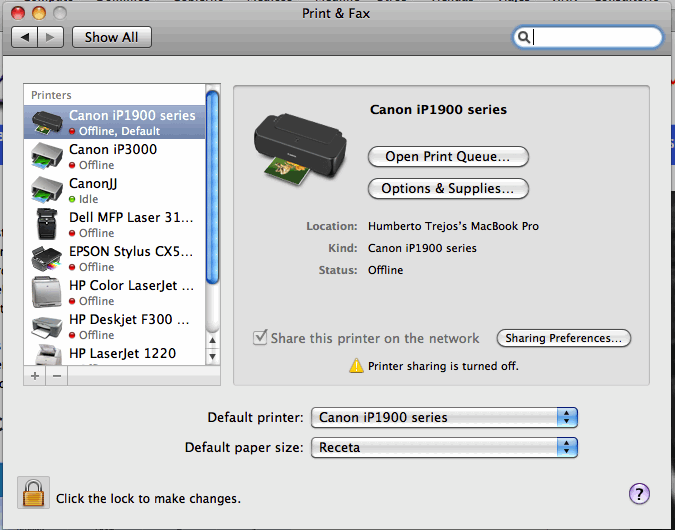Click the magnifying glass search icon
675x530 pixels.
coord(523,37)
